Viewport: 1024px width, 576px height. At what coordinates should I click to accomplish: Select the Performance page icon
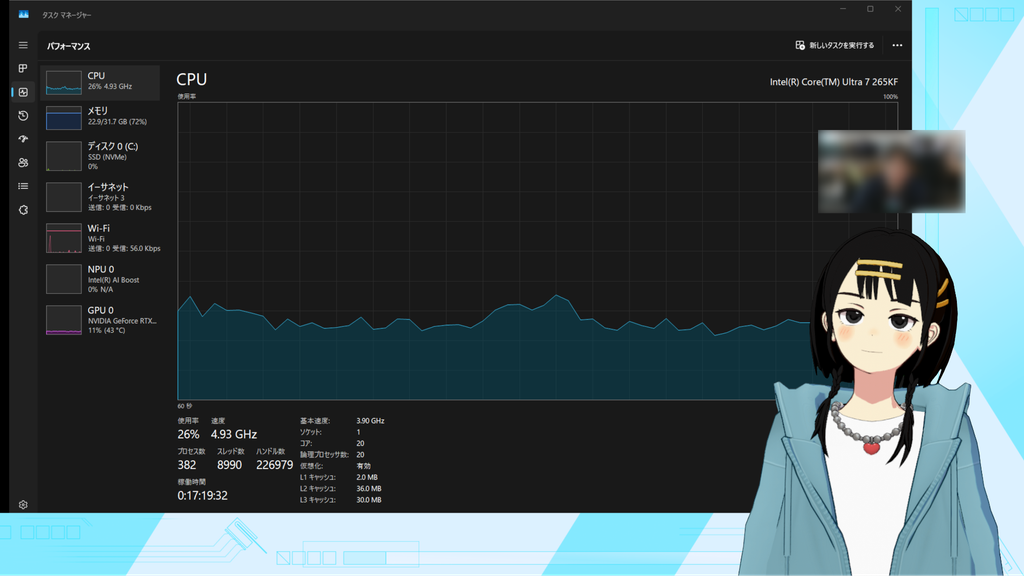[23, 92]
